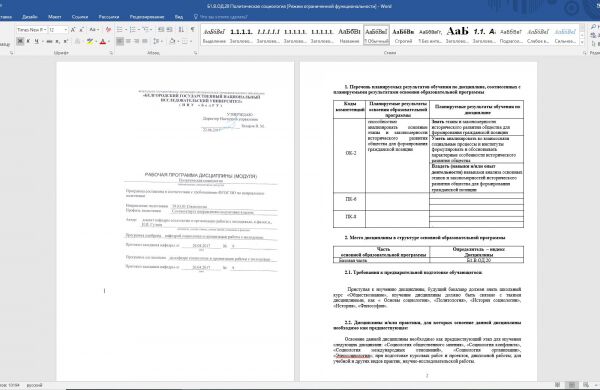Apply paragraph shading with the bucket icon
This screenshot has height=390, width=600.
click(172, 41)
